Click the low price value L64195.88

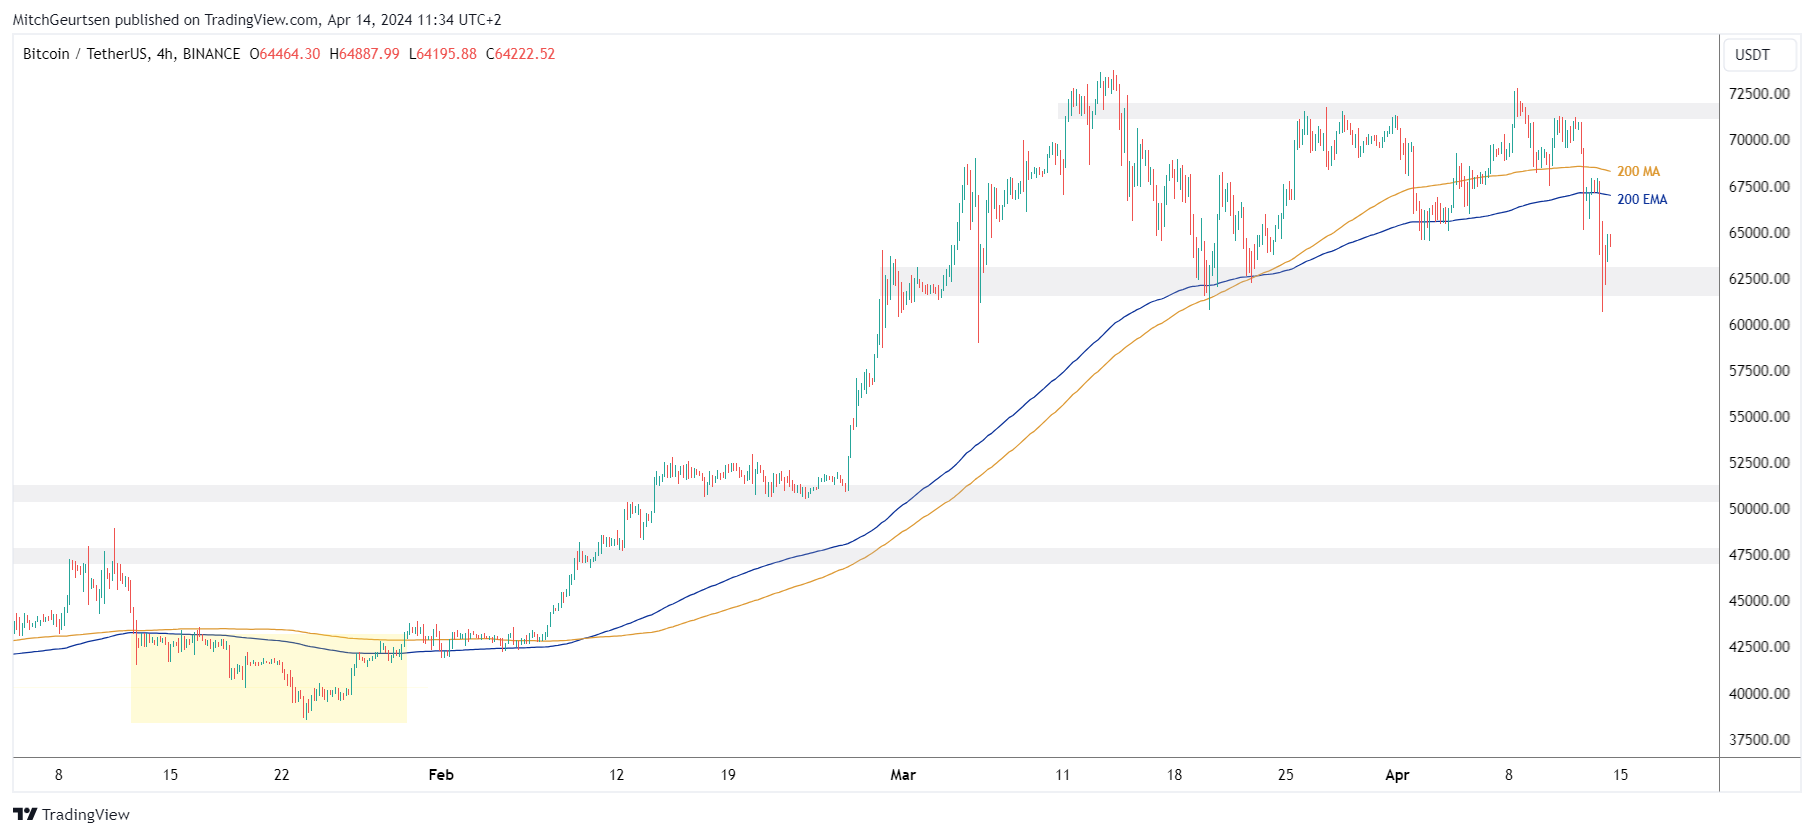[442, 54]
